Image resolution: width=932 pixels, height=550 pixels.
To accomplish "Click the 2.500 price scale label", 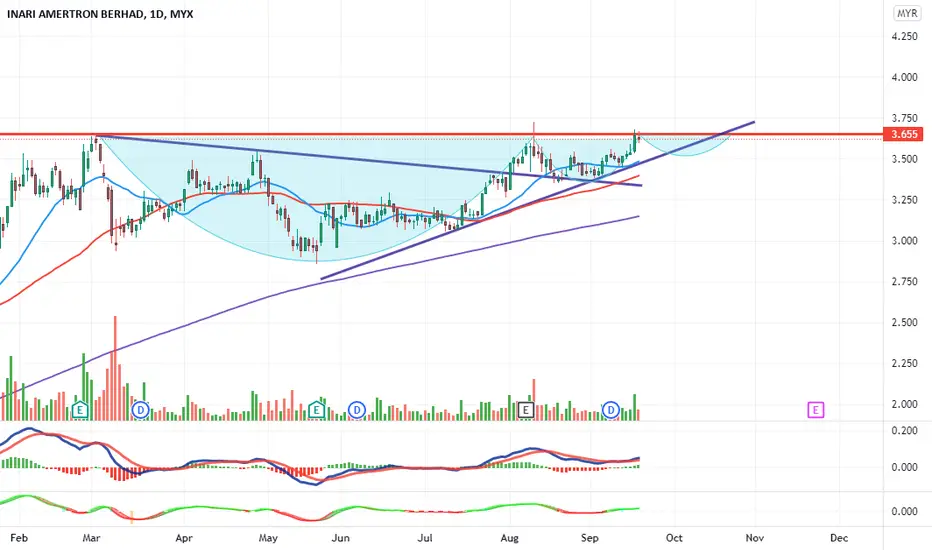I will [904, 322].
